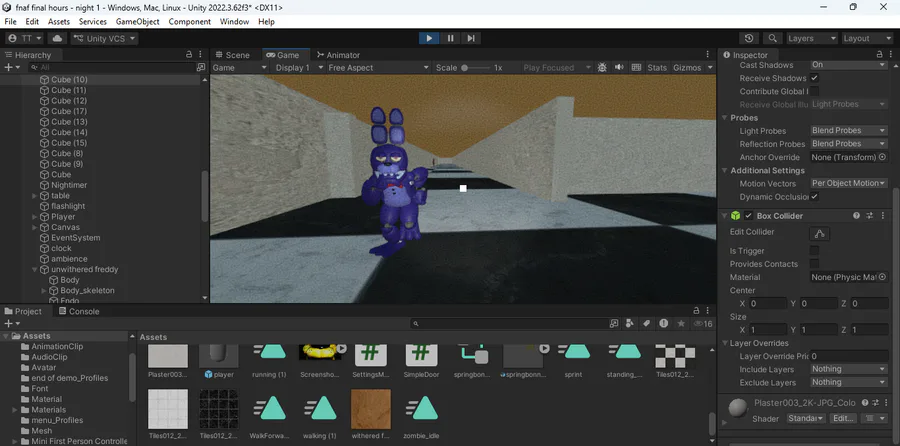Advance one frame with the Step button

pos(471,38)
